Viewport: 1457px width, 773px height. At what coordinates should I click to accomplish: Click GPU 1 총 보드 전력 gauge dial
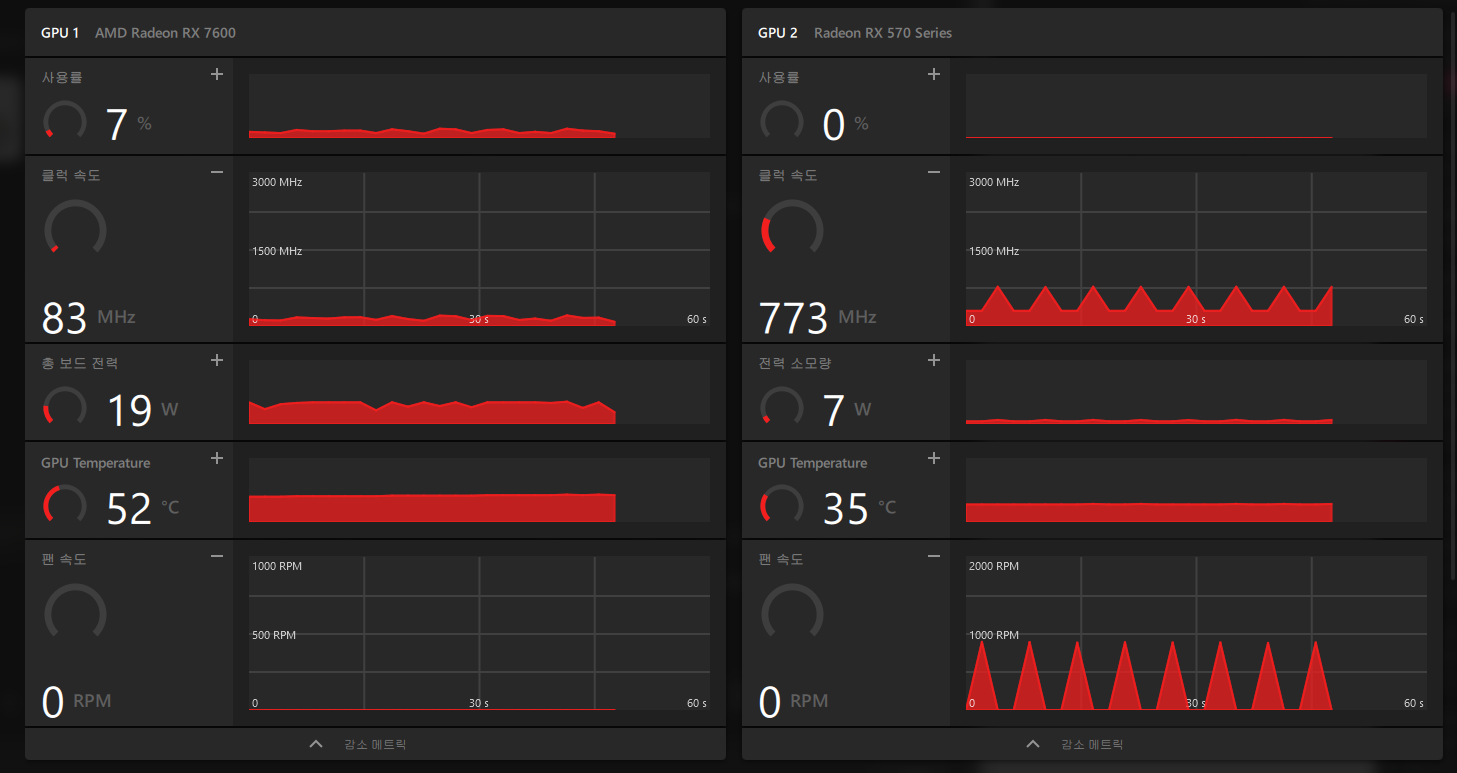click(x=65, y=406)
